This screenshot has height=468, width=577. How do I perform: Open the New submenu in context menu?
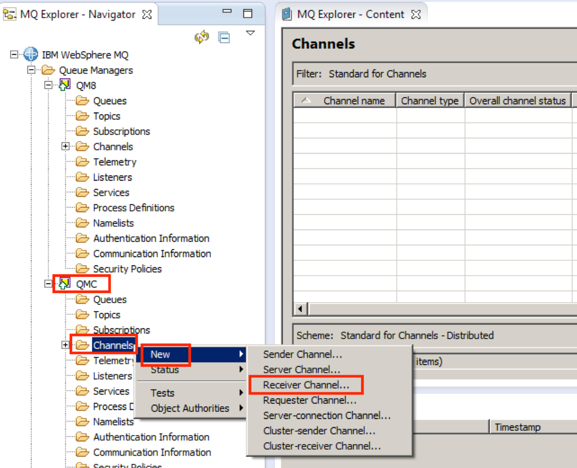(191, 354)
